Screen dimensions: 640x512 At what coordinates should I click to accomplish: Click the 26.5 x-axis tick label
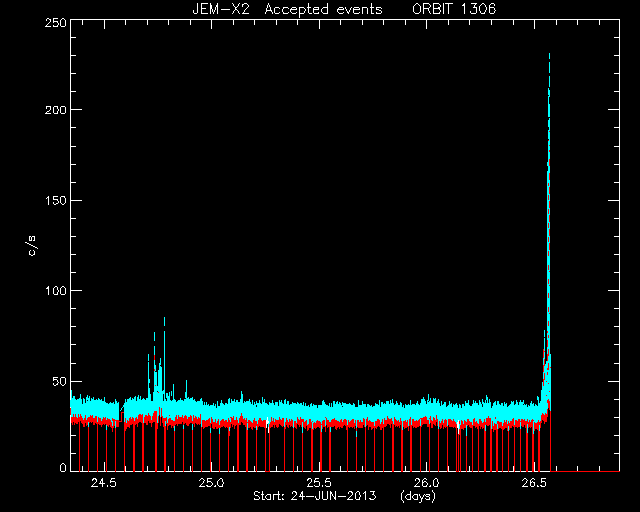click(x=533, y=483)
